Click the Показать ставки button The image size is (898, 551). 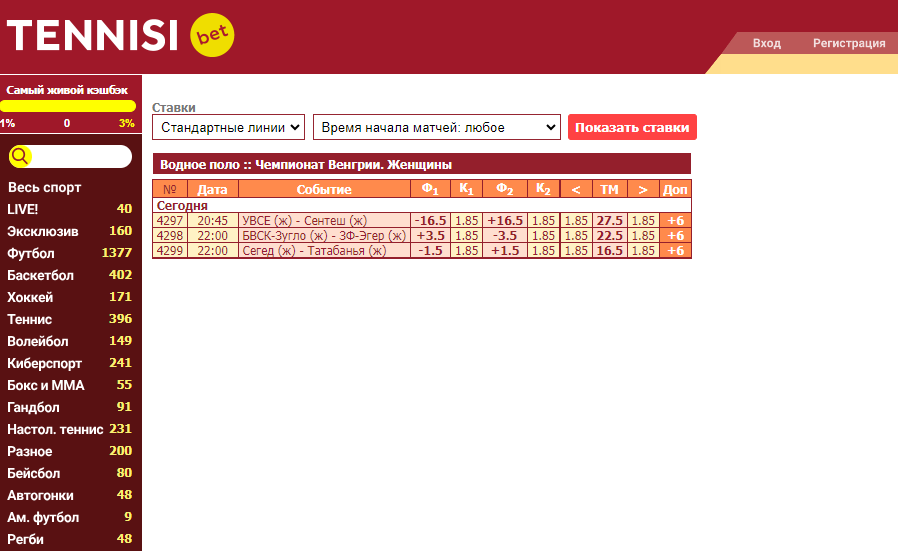(x=632, y=127)
